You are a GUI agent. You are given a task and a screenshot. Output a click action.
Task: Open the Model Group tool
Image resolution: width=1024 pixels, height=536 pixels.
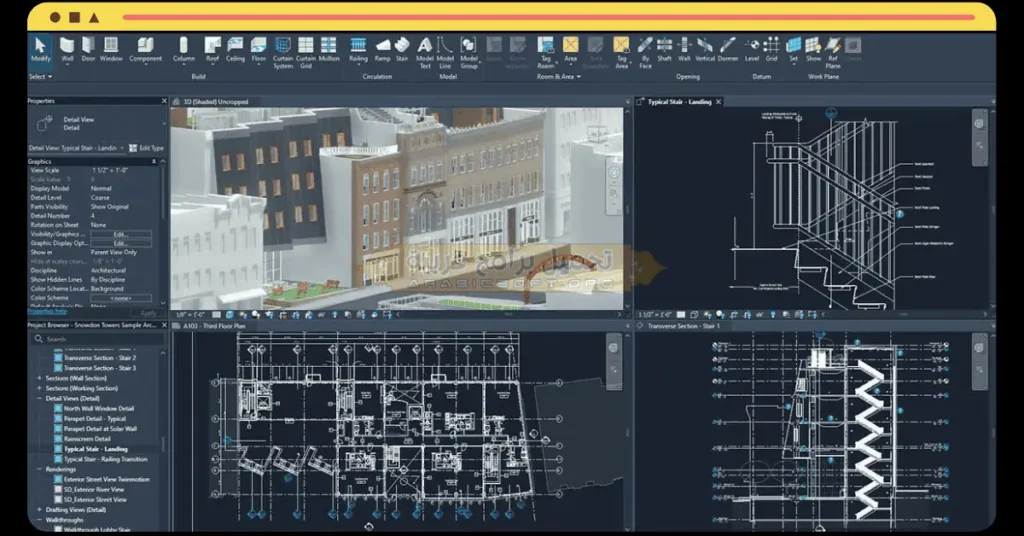(469, 53)
